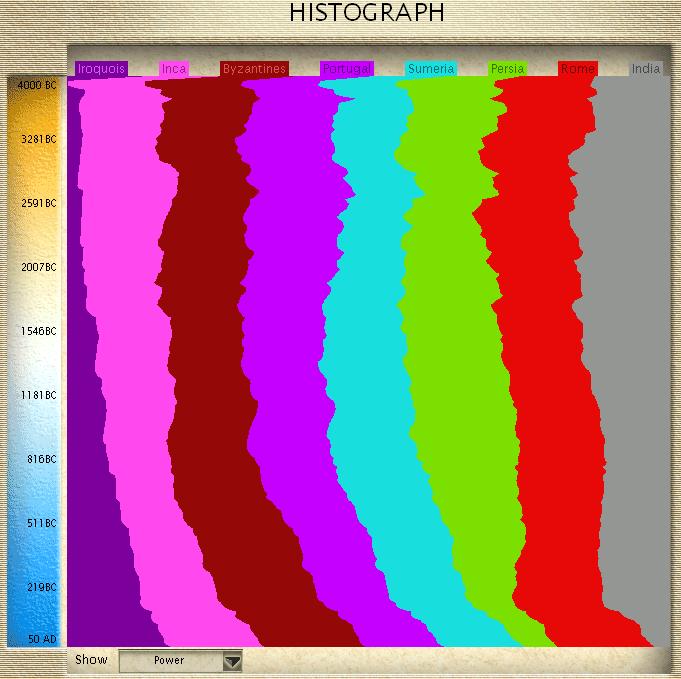Click the 2007 BC timeline label
The height and width of the screenshot is (679, 681).
point(39,267)
